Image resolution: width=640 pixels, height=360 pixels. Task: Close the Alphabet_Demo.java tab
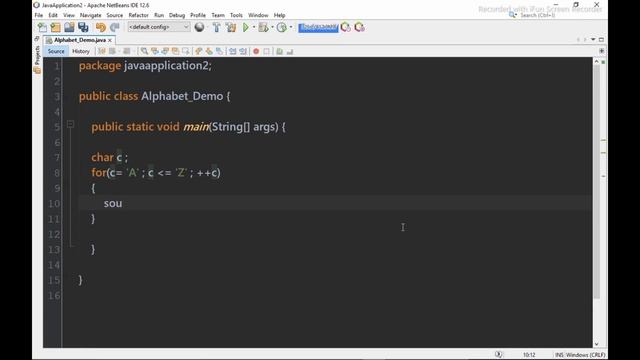tap(110, 40)
